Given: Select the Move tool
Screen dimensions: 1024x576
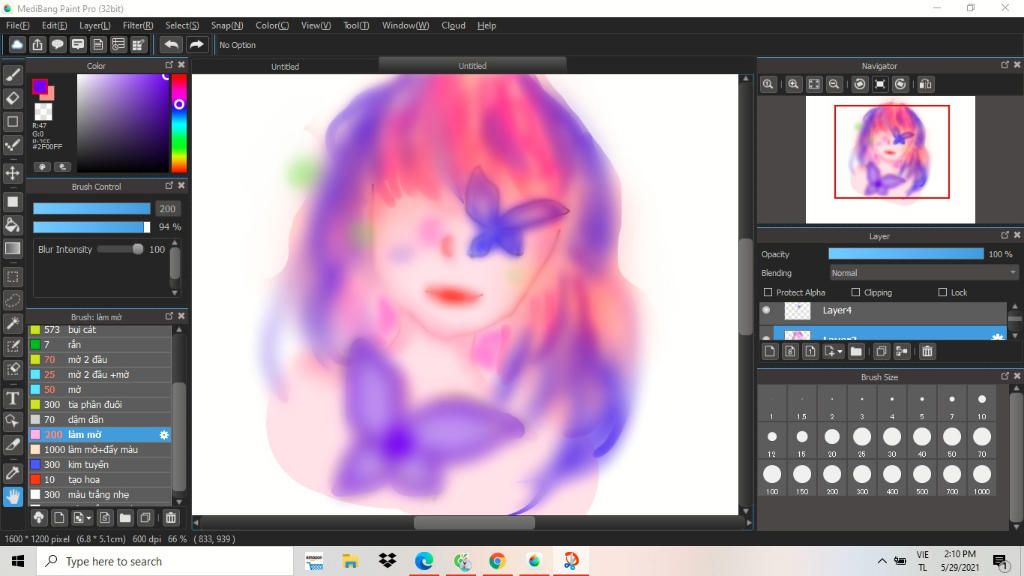Looking at the screenshot, I should click(x=12, y=173).
